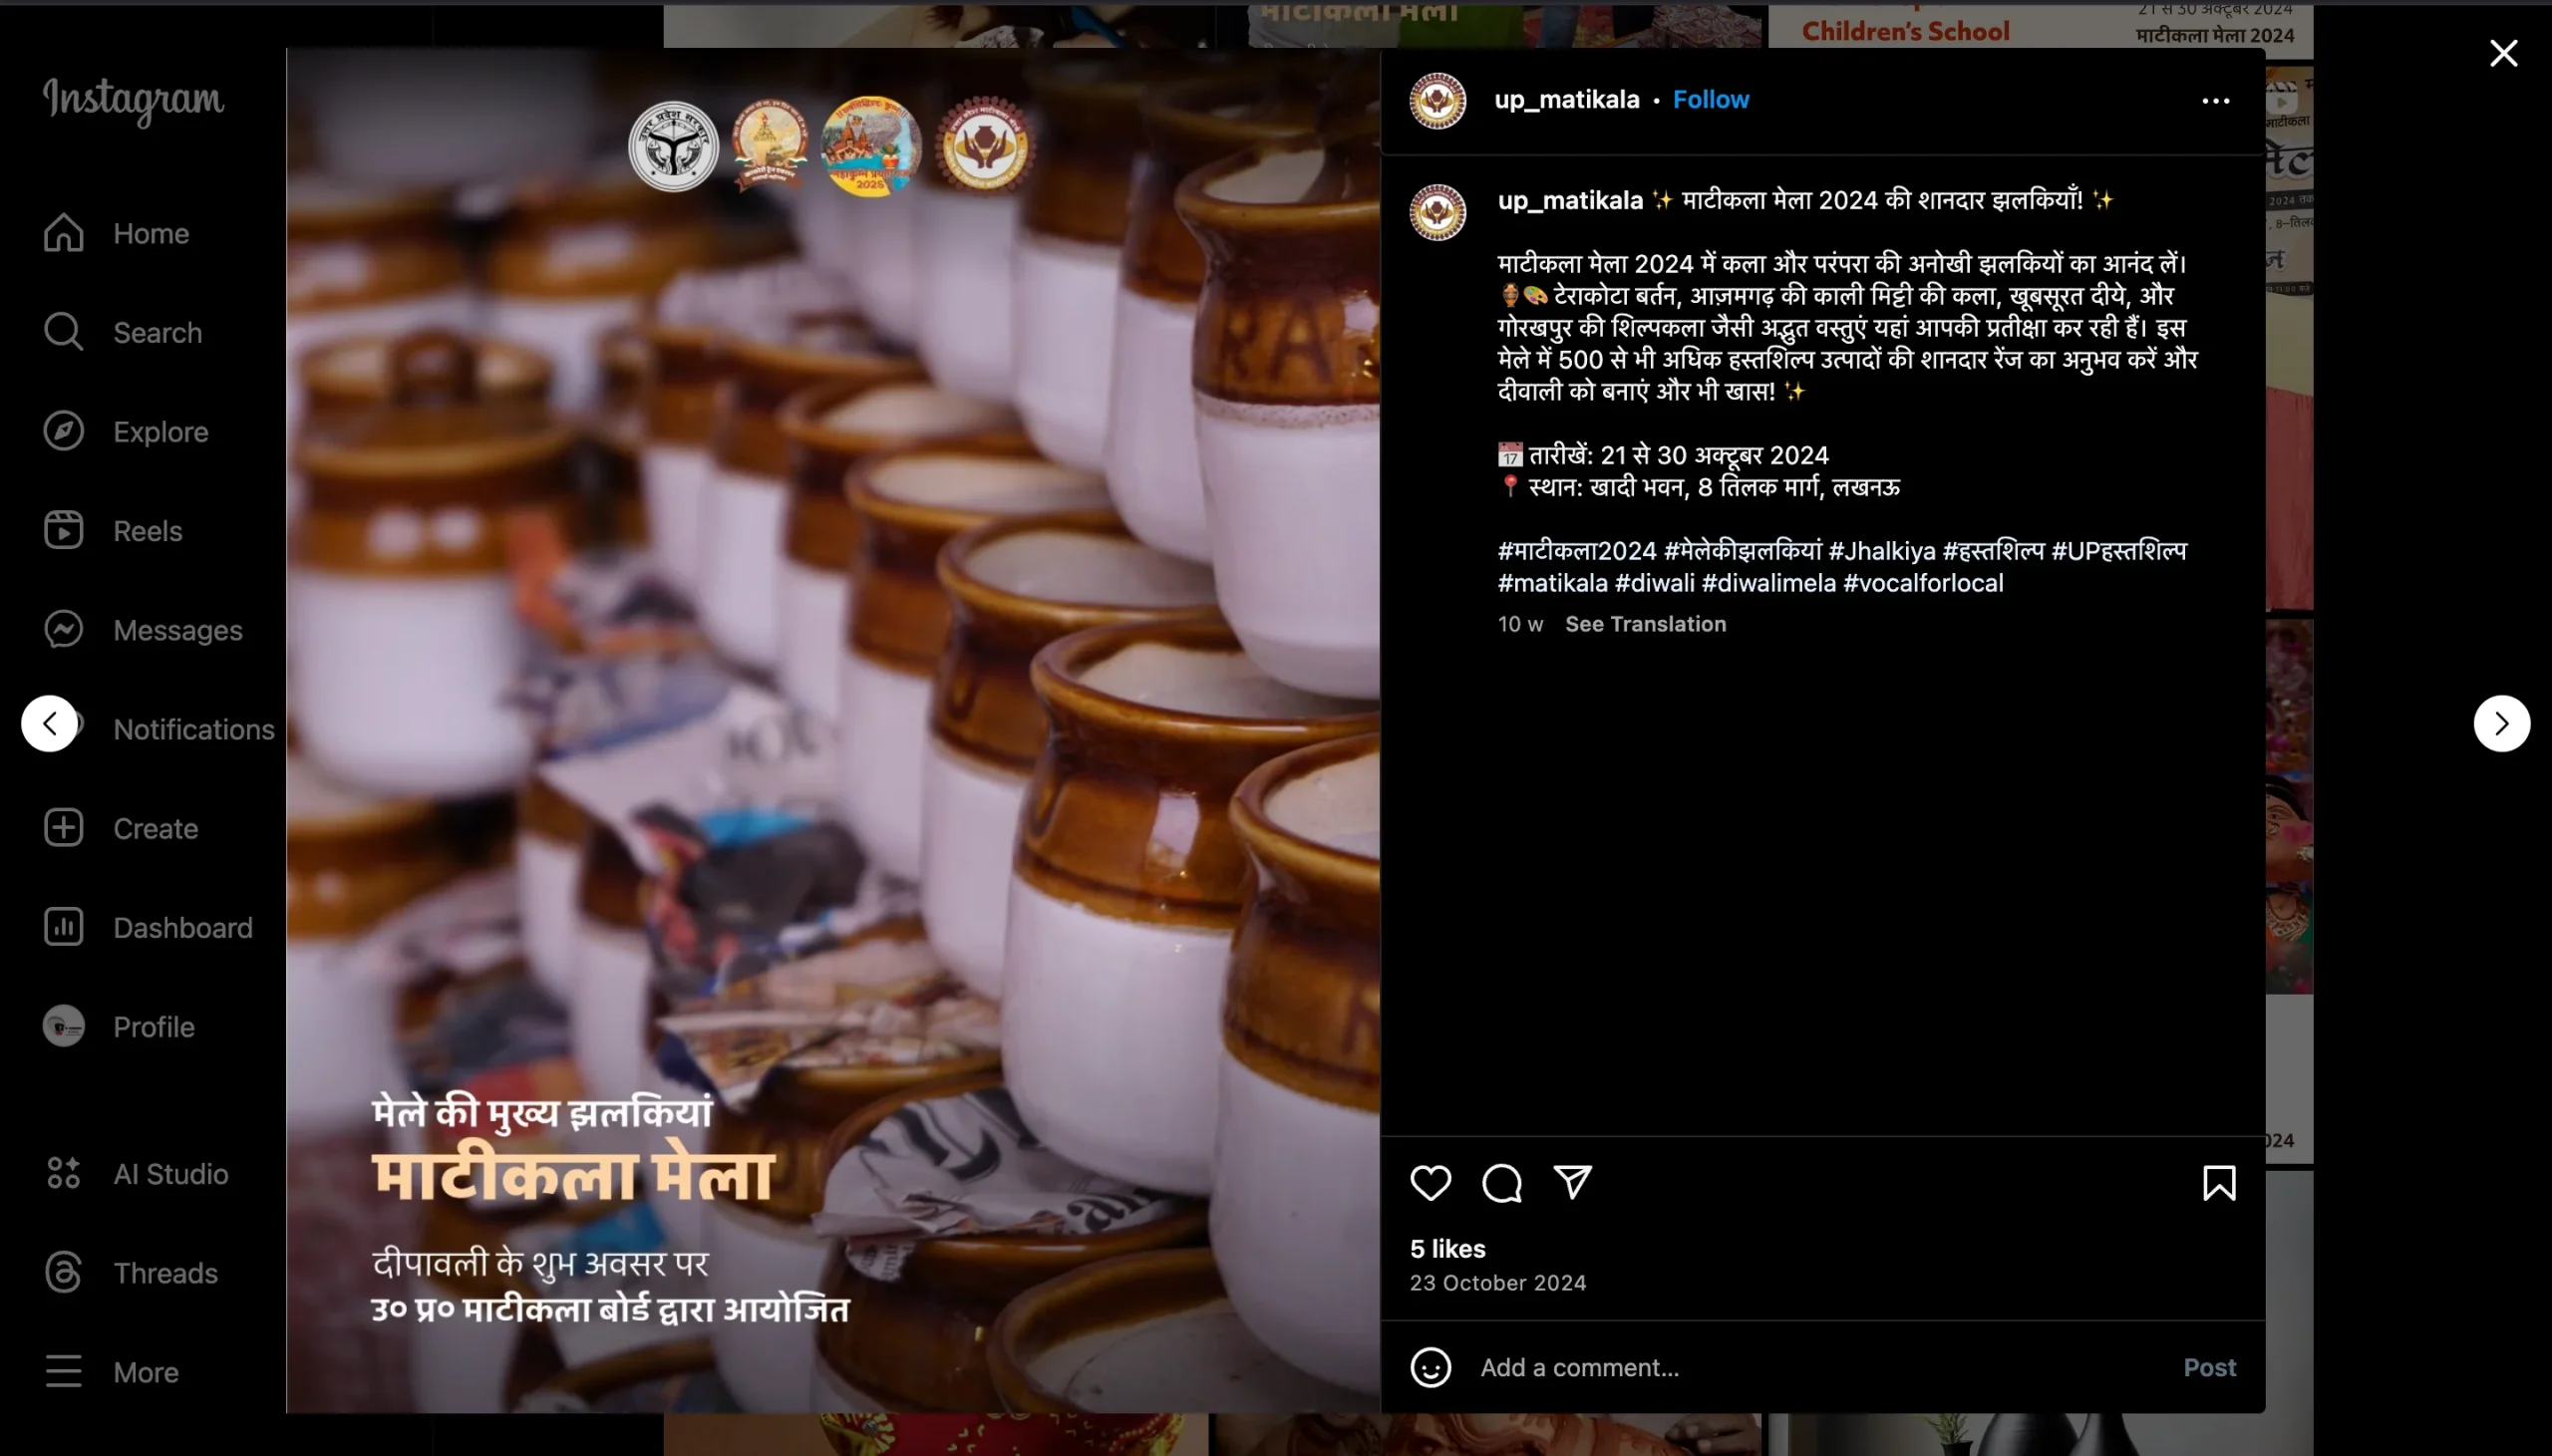Click the Dashboard label in the sidebar

pos(183,927)
